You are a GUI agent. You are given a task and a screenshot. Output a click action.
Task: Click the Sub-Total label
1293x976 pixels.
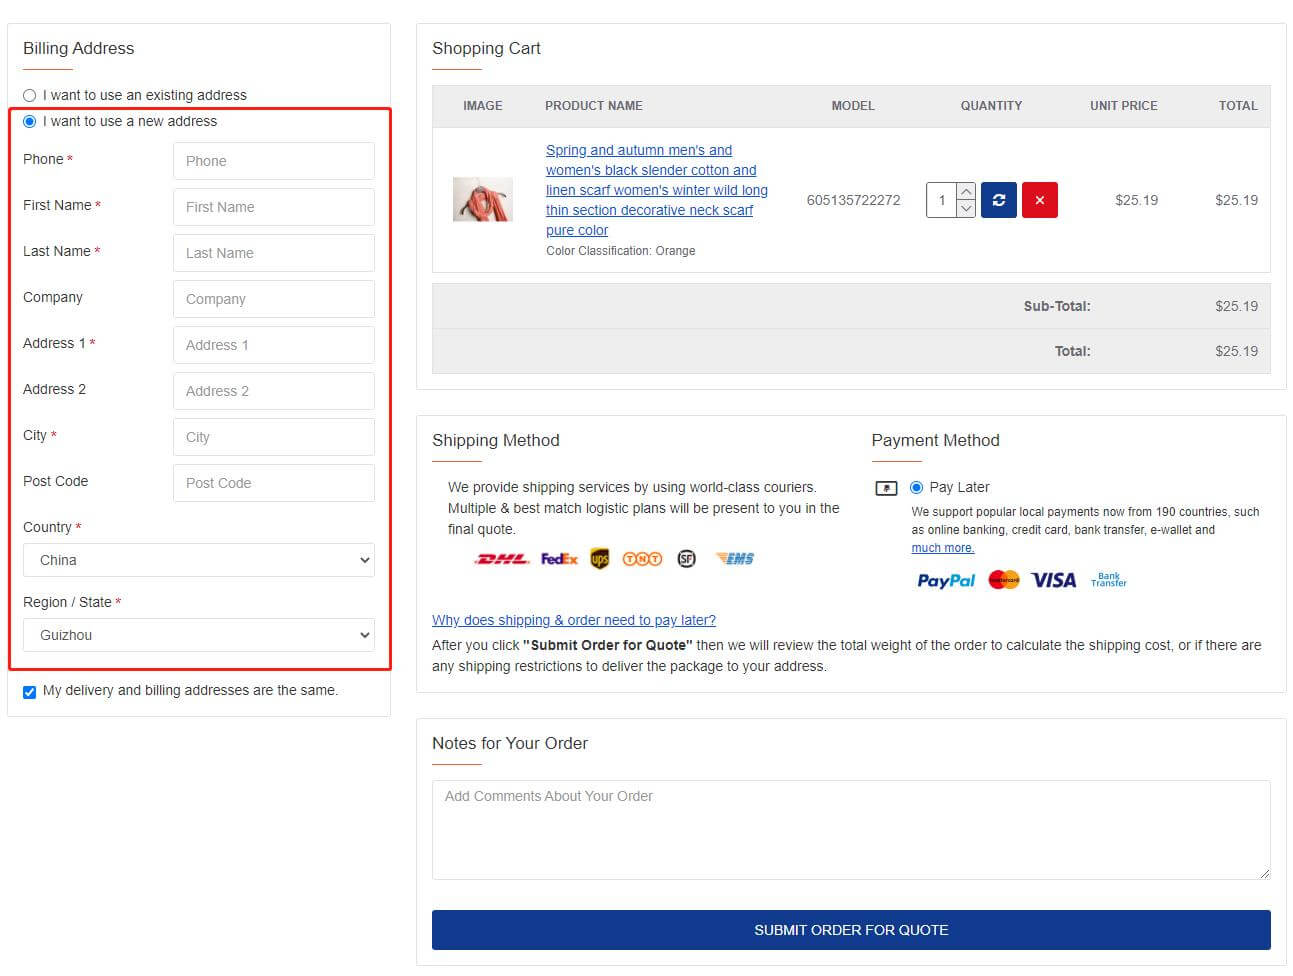[x=1057, y=306]
